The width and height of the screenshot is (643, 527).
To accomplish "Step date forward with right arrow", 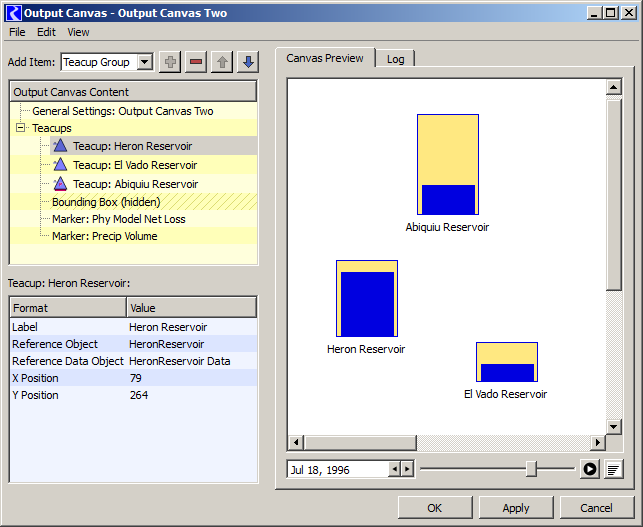I will pos(407,469).
